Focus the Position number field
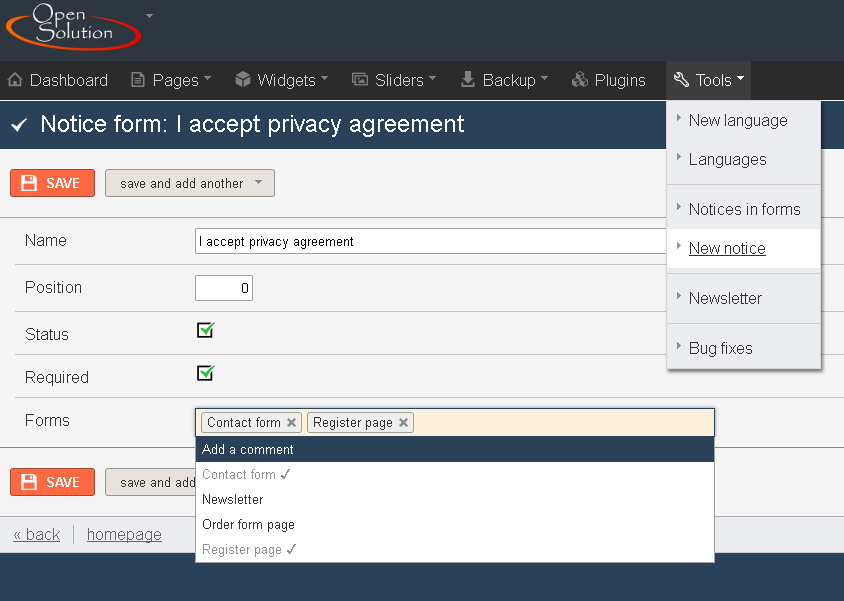 click(224, 288)
